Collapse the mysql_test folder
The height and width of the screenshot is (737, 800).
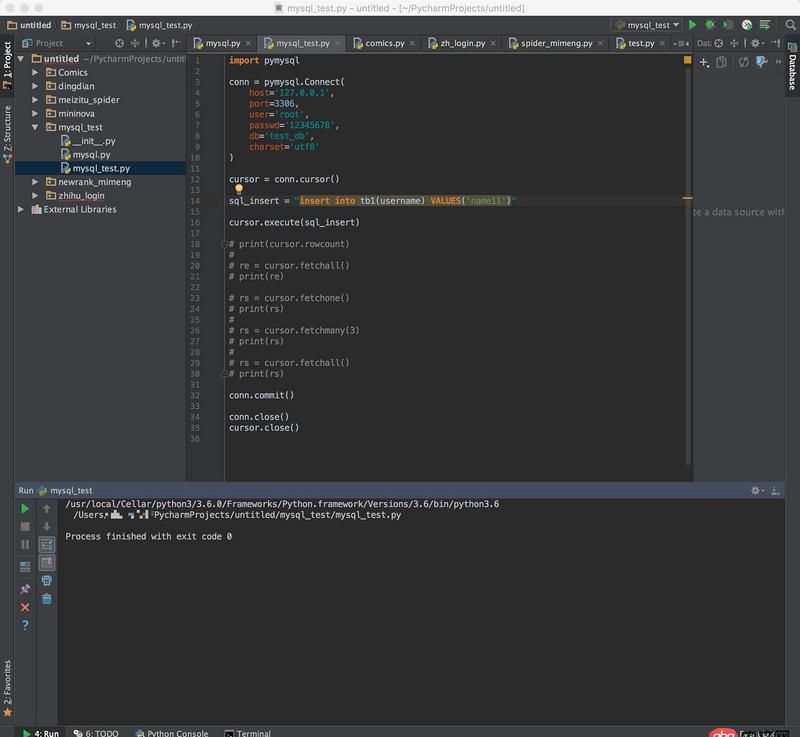(x=37, y=127)
